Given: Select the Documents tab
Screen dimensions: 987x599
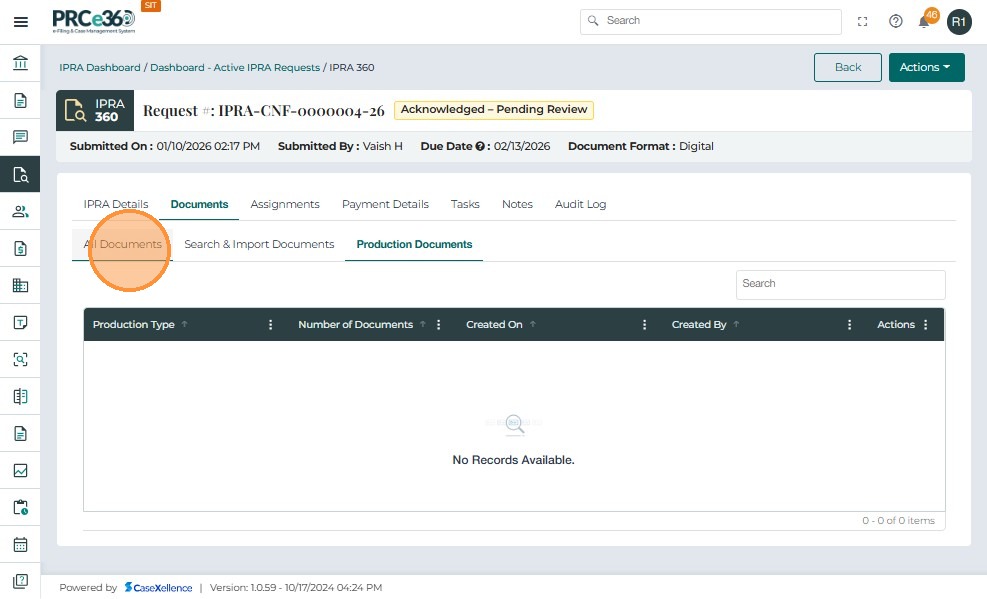Looking at the screenshot, I should pos(199,204).
